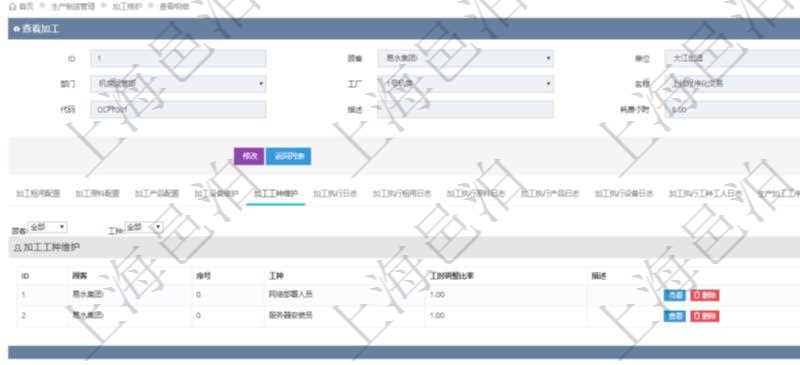Click the purple 修改 button
Image resolution: width=800 pixels, height=365 pixels.
coord(249,156)
